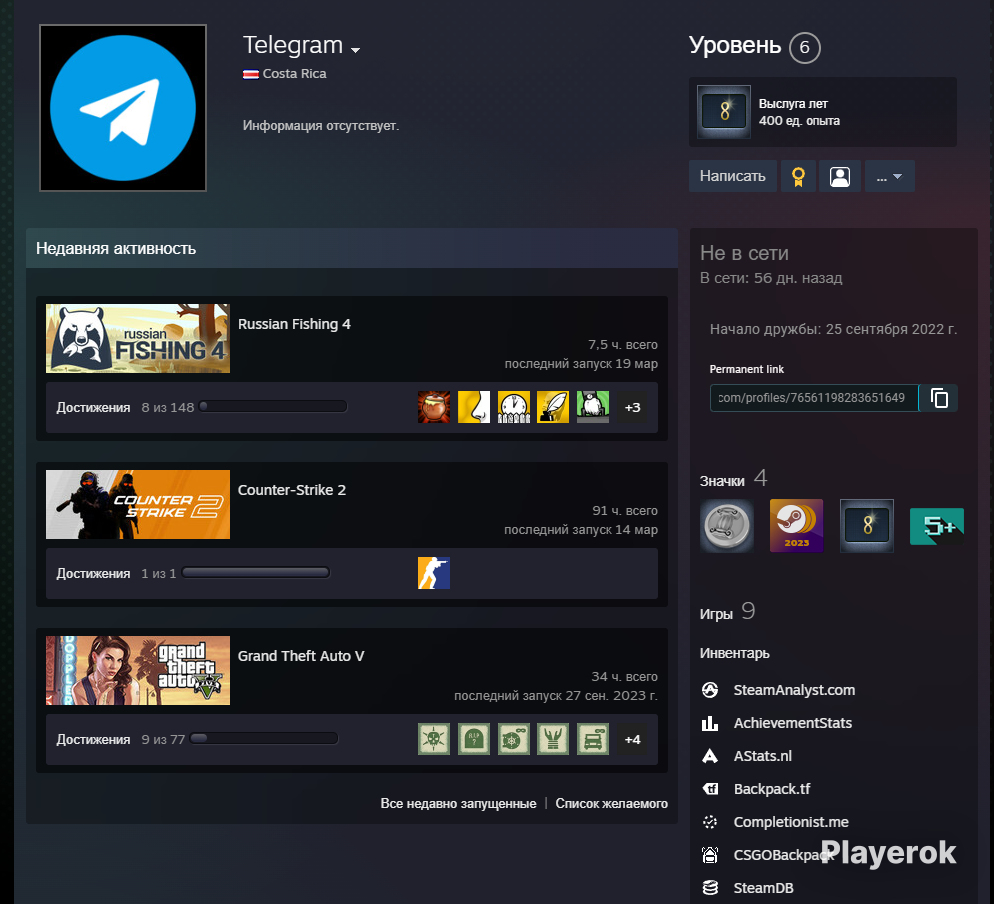Open the SteamDB link

[763, 888]
